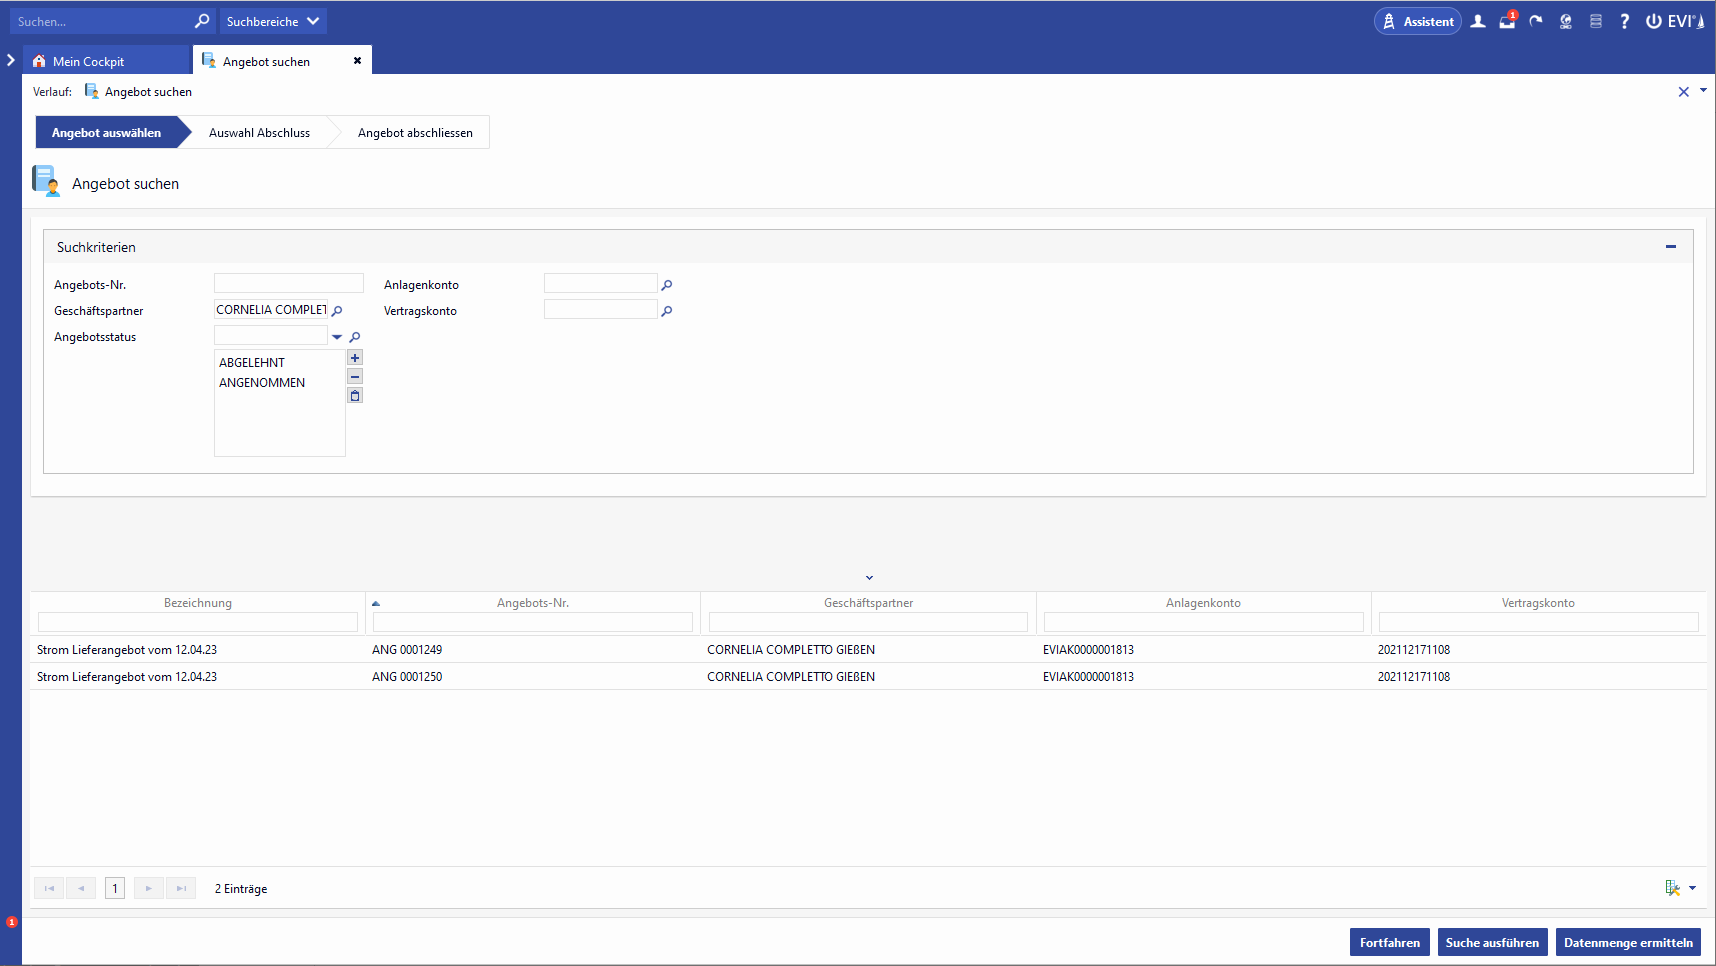The height and width of the screenshot is (966, 1716).
Task: Click the Geschäftspartner search magnifier
Action: (337, 311)
